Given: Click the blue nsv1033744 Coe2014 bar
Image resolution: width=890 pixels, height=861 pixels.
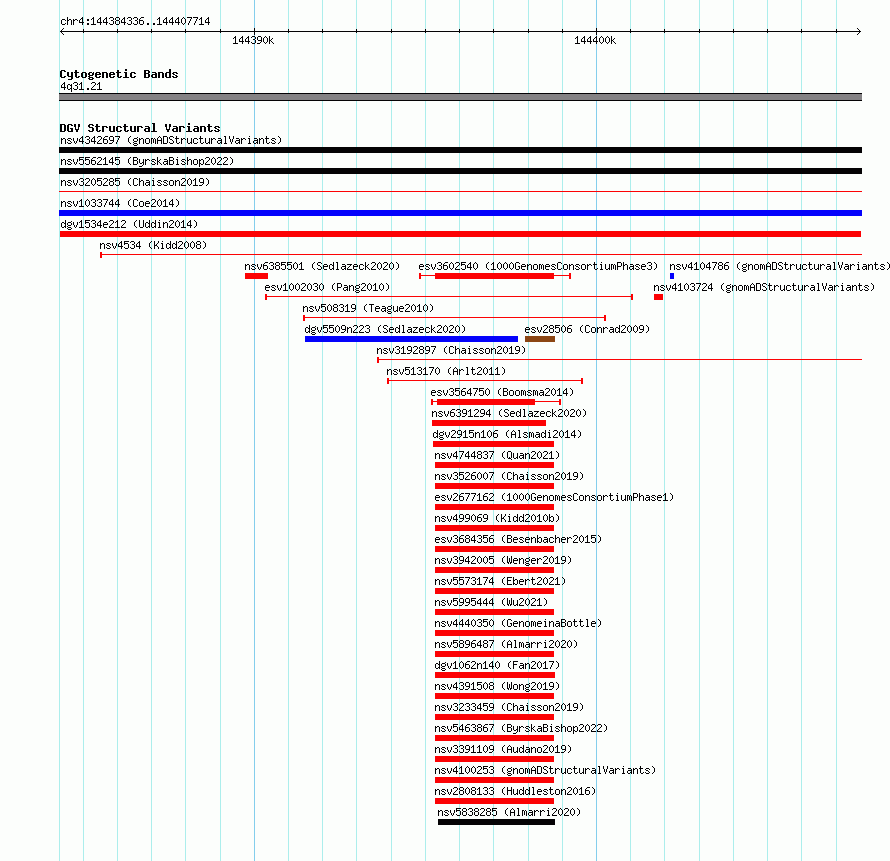Looking at the screenshot, I should (460, 213).
